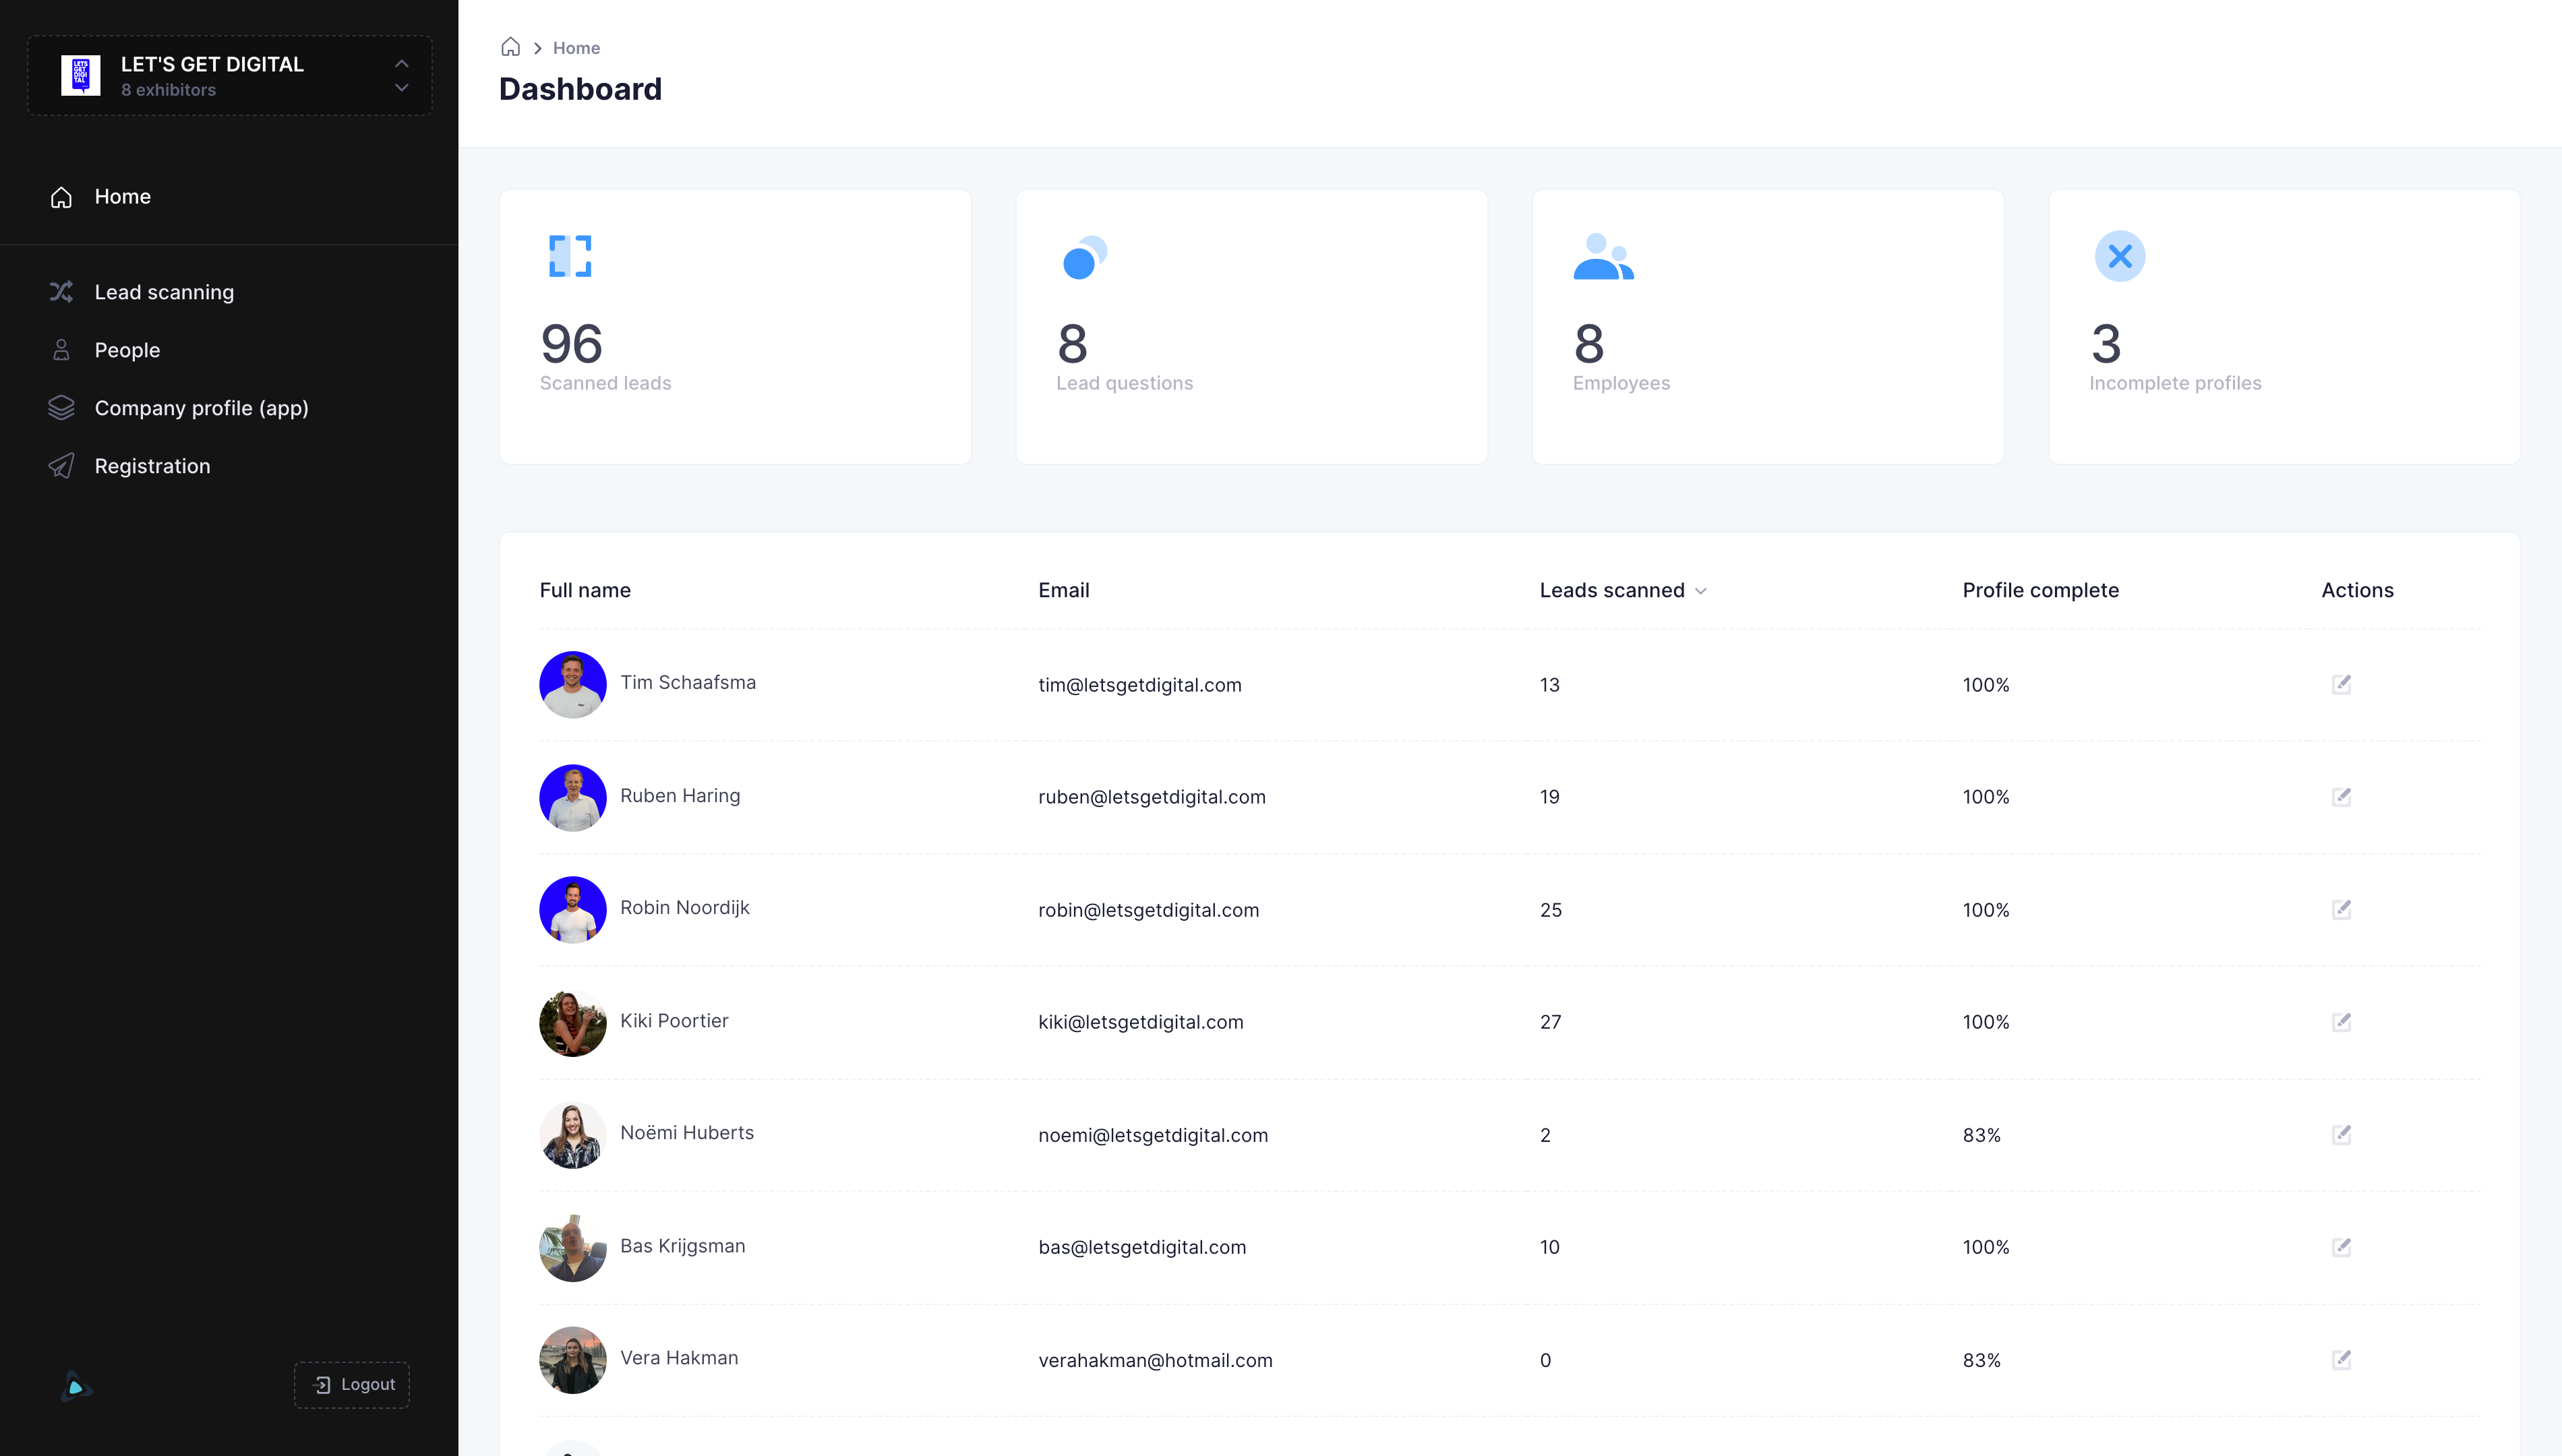
Task: Click the app logo beside the Logout button
Action: [76, 1386]
